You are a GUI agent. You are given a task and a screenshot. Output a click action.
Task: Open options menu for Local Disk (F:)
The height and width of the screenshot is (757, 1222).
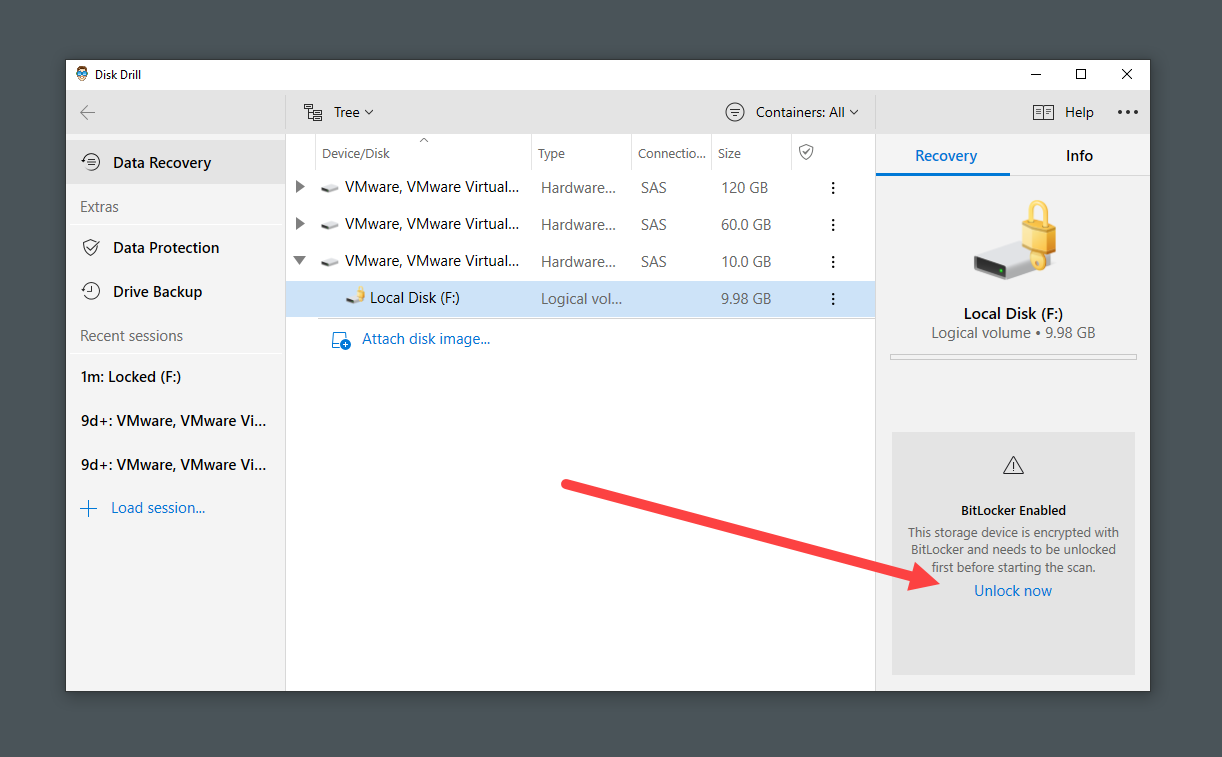click(x=832, y=298)
